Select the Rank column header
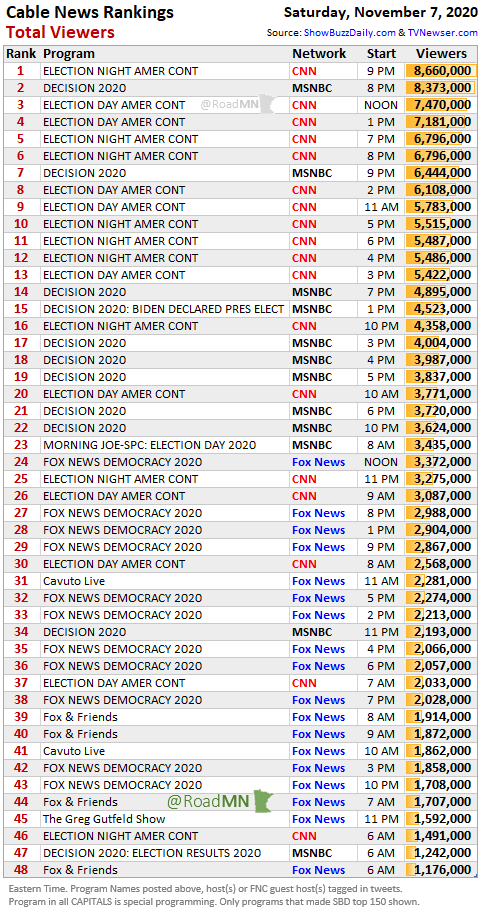 coord(22,54)
